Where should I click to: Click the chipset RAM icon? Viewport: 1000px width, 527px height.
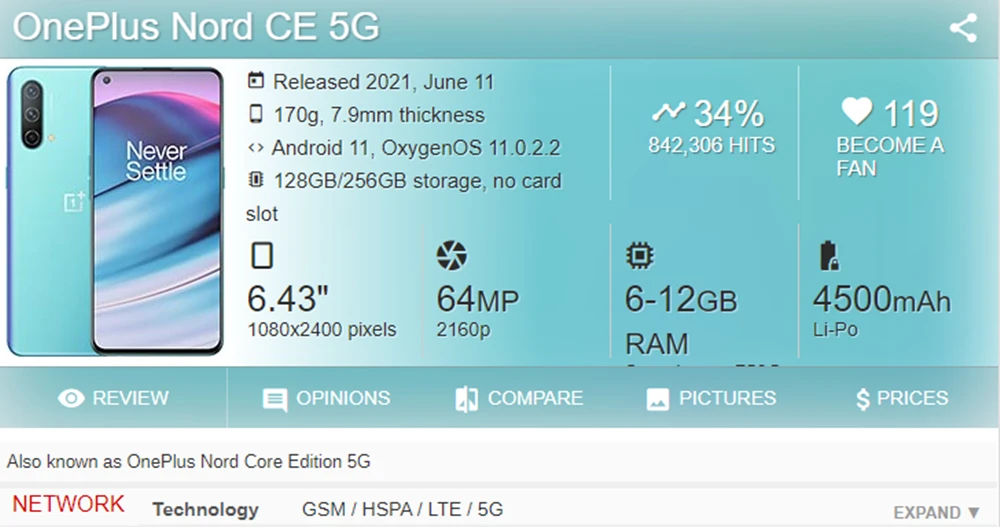(x=640, y=256)
